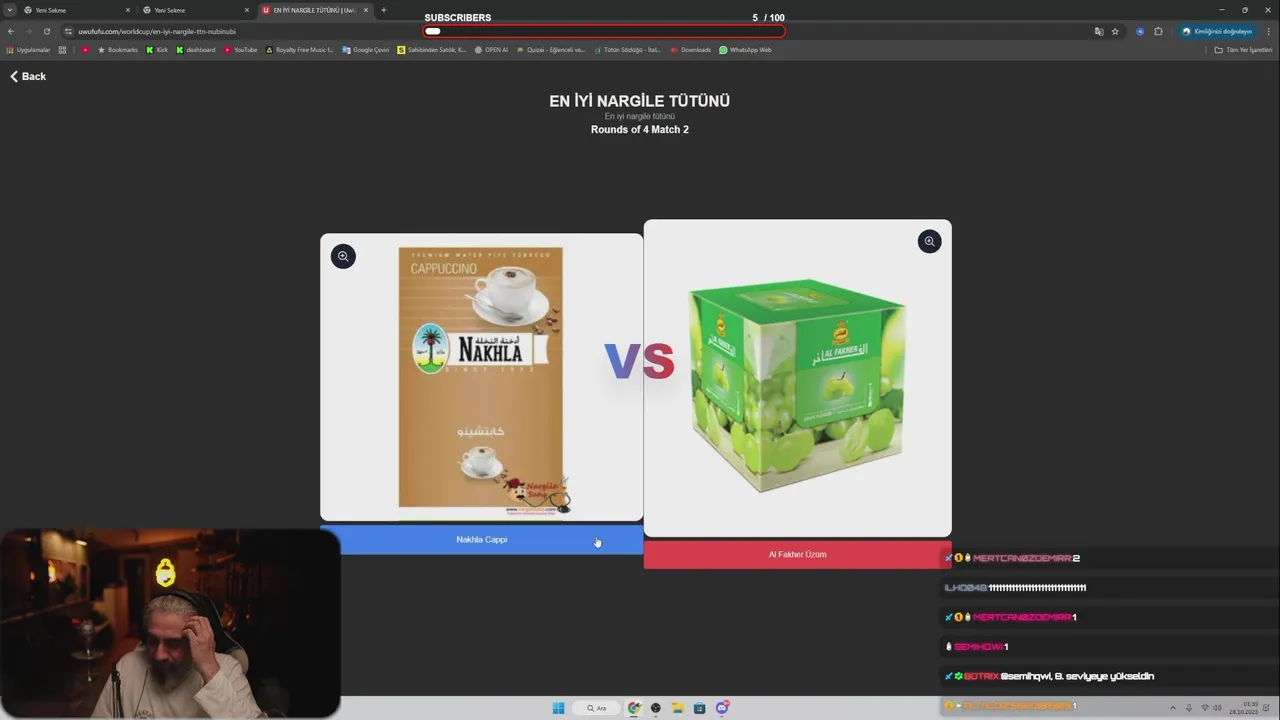1280x720 pixels.
Task: Open WhatsApp Web bookmark
Action: pos(745,50)
